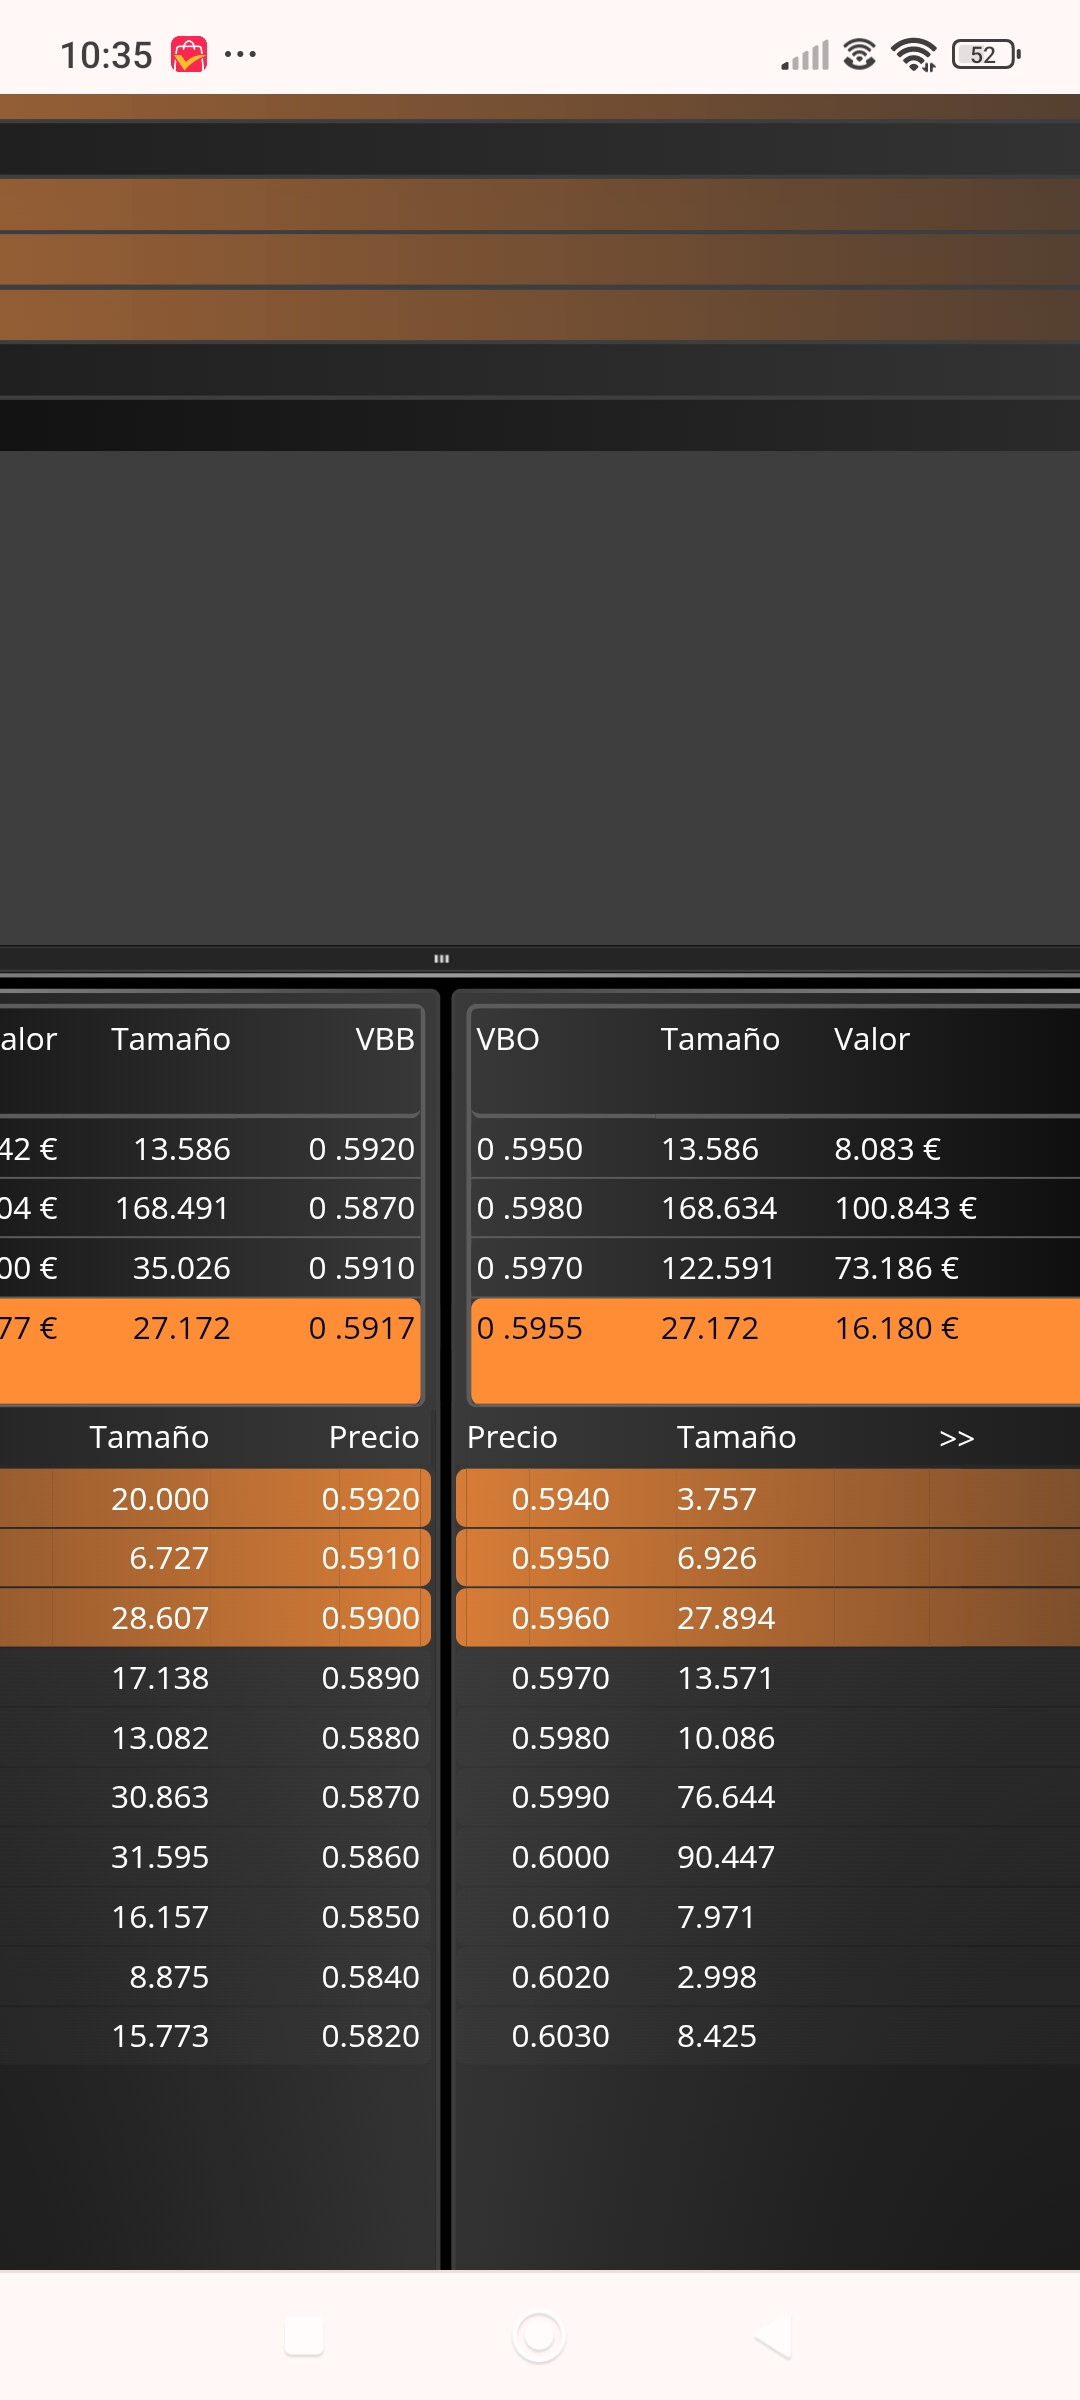
Task: Tap the Android back triangle button
Action: coord(773,2336)
